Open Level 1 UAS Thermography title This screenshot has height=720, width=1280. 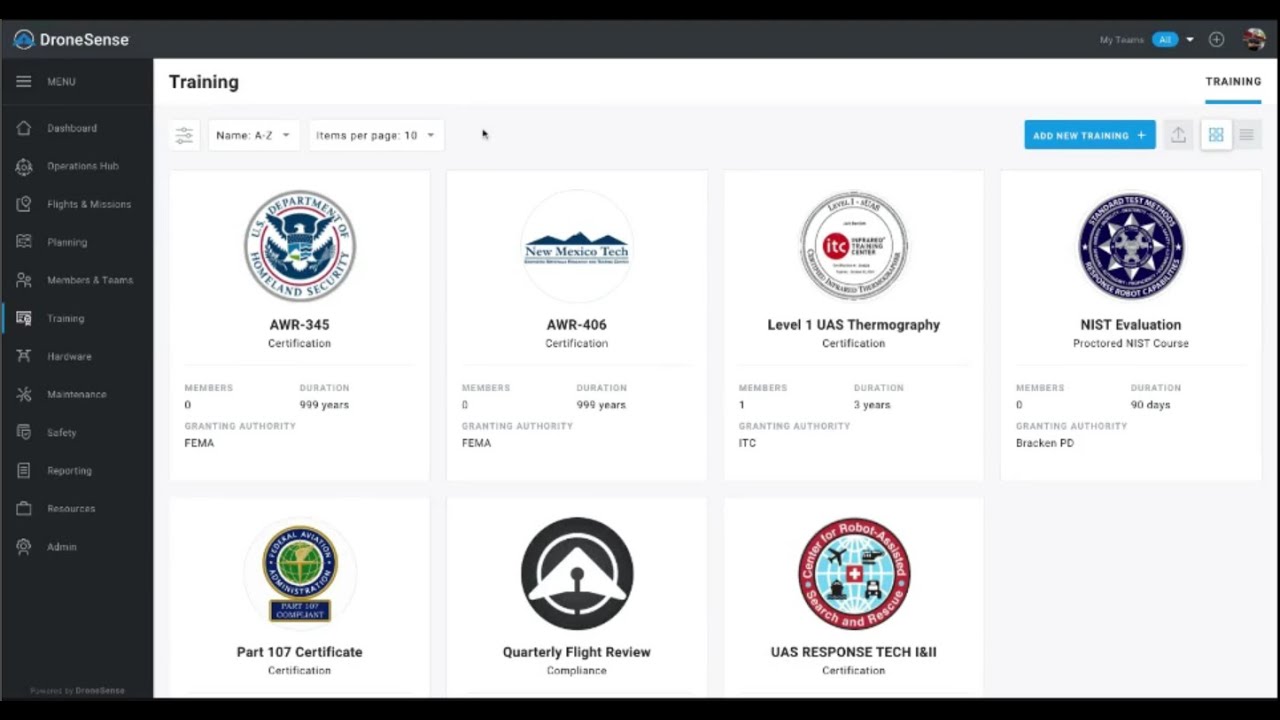pyautogui.click(x=853, y=324)
